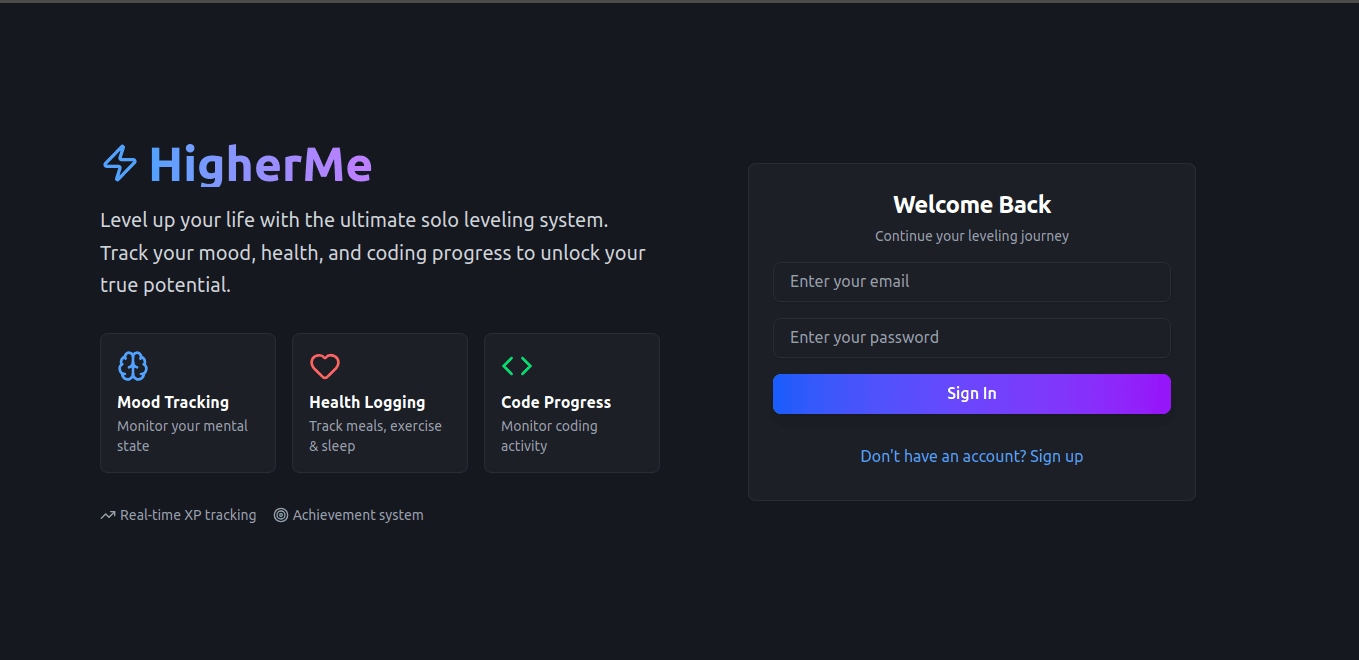Click the code brackets icon

pos(517,366)
